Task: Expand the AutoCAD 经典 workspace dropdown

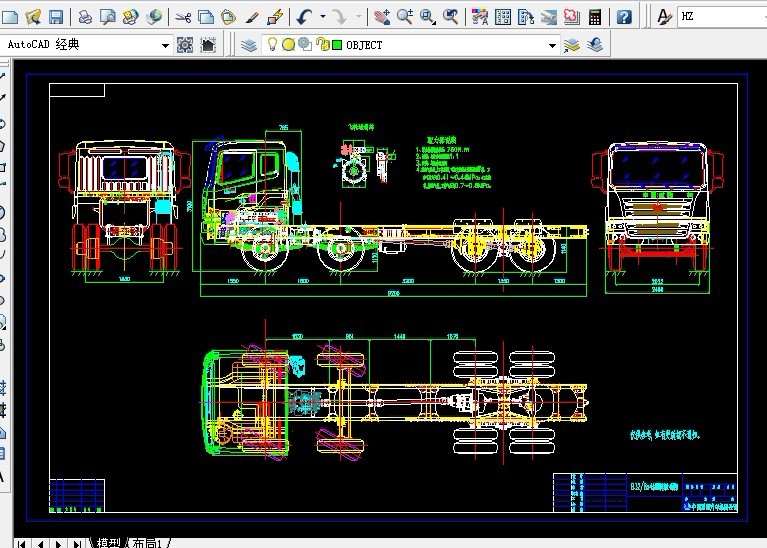Action: [x=165, y=45]
